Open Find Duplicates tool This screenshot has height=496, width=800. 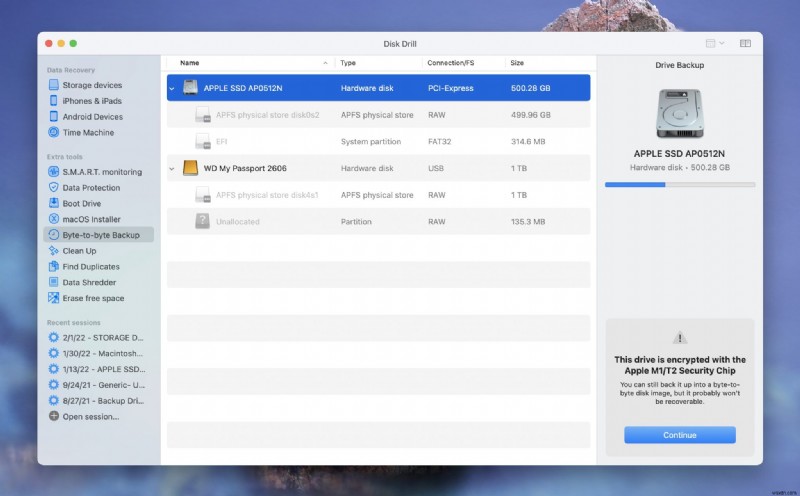click(91, 267)
